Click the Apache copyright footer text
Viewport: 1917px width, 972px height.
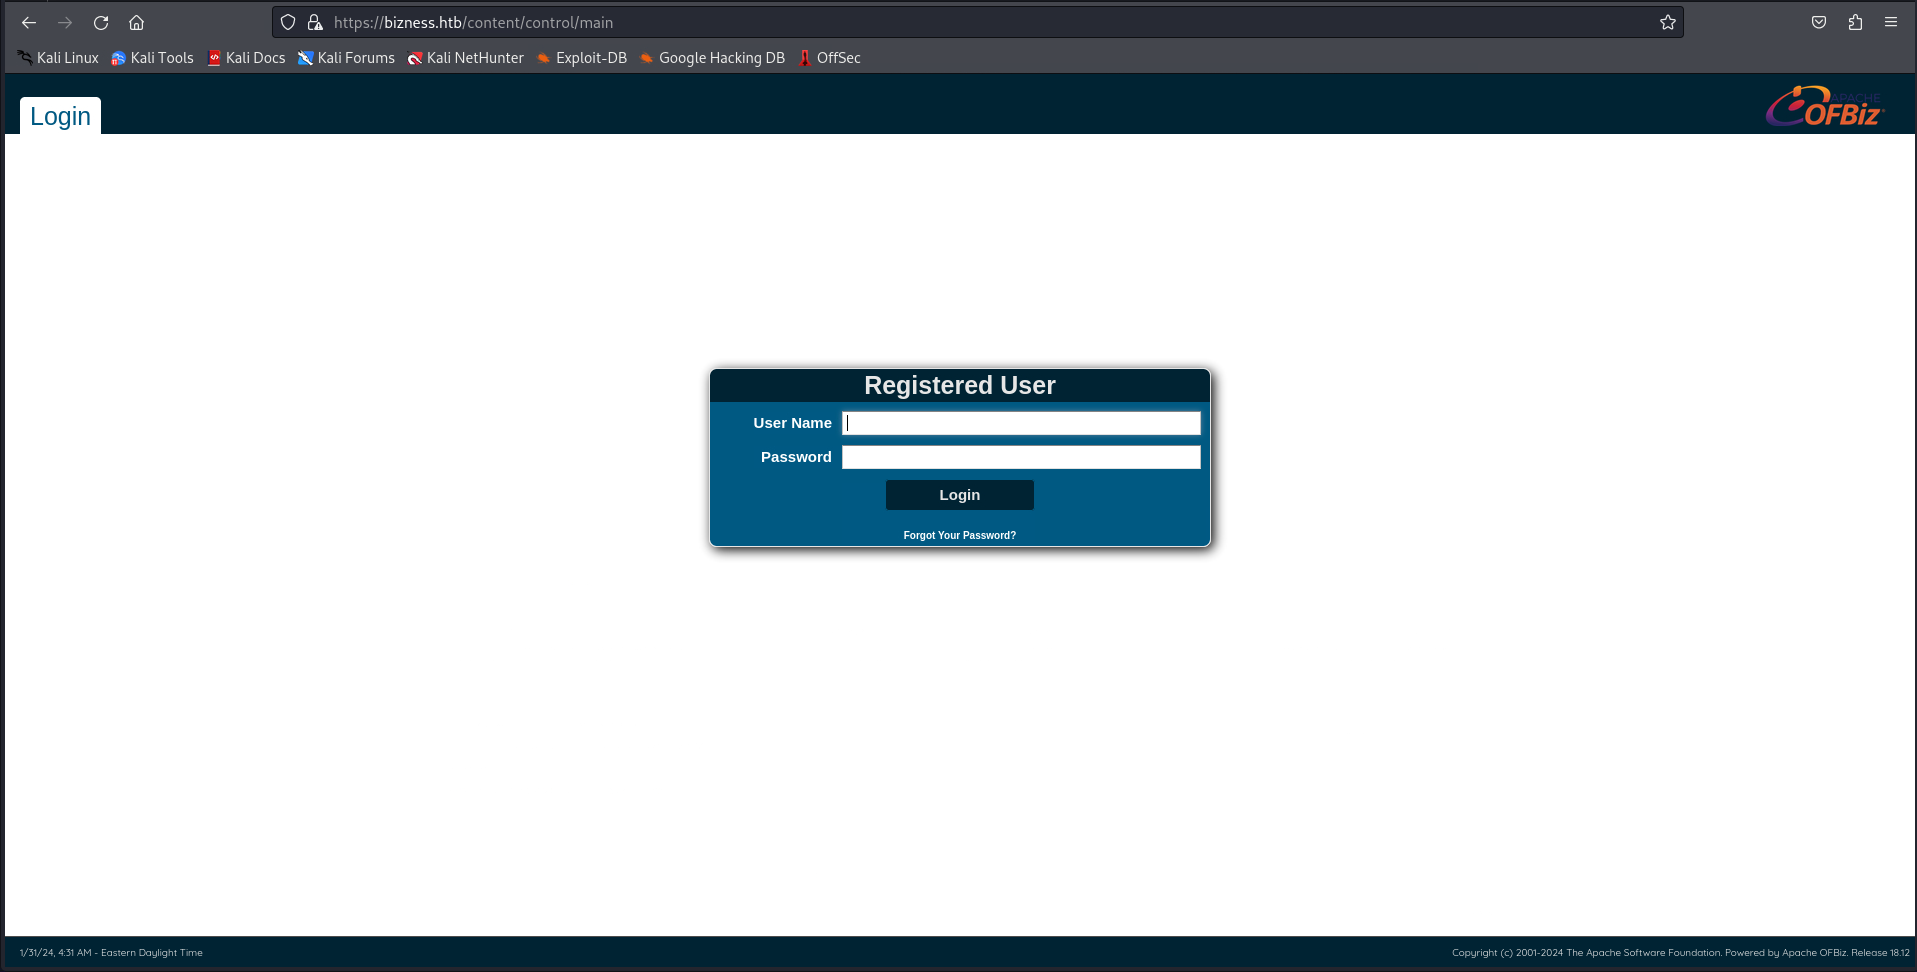1681,953
